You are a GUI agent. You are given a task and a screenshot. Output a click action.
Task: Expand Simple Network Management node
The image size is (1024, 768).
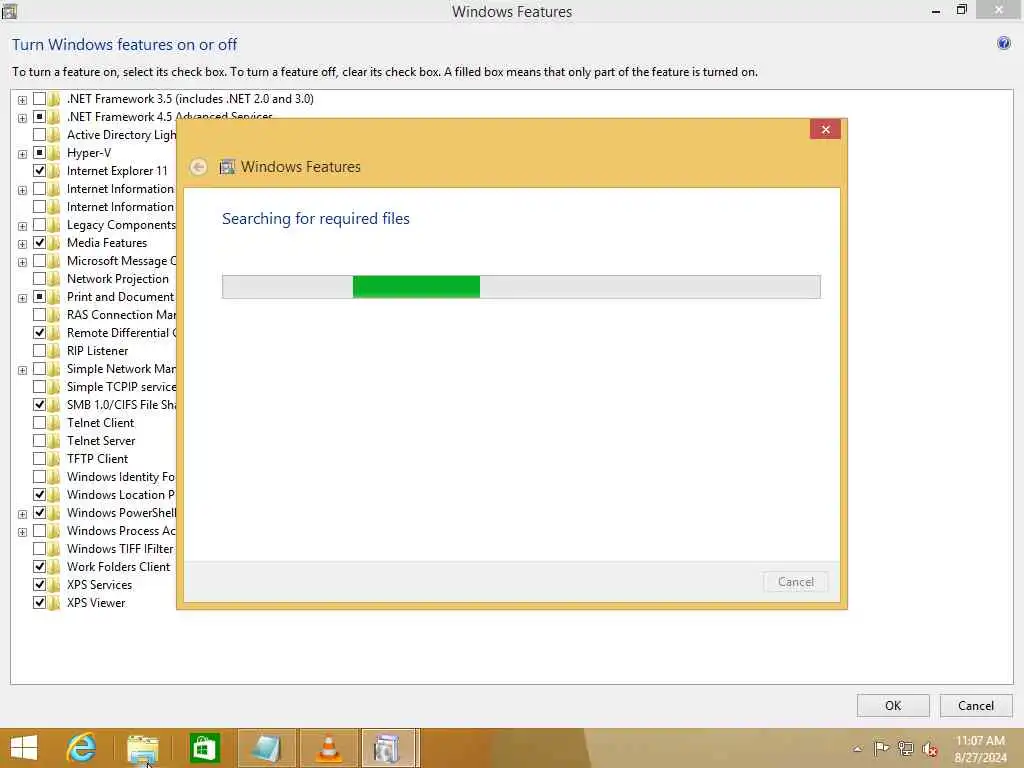(x=22, y=370)
